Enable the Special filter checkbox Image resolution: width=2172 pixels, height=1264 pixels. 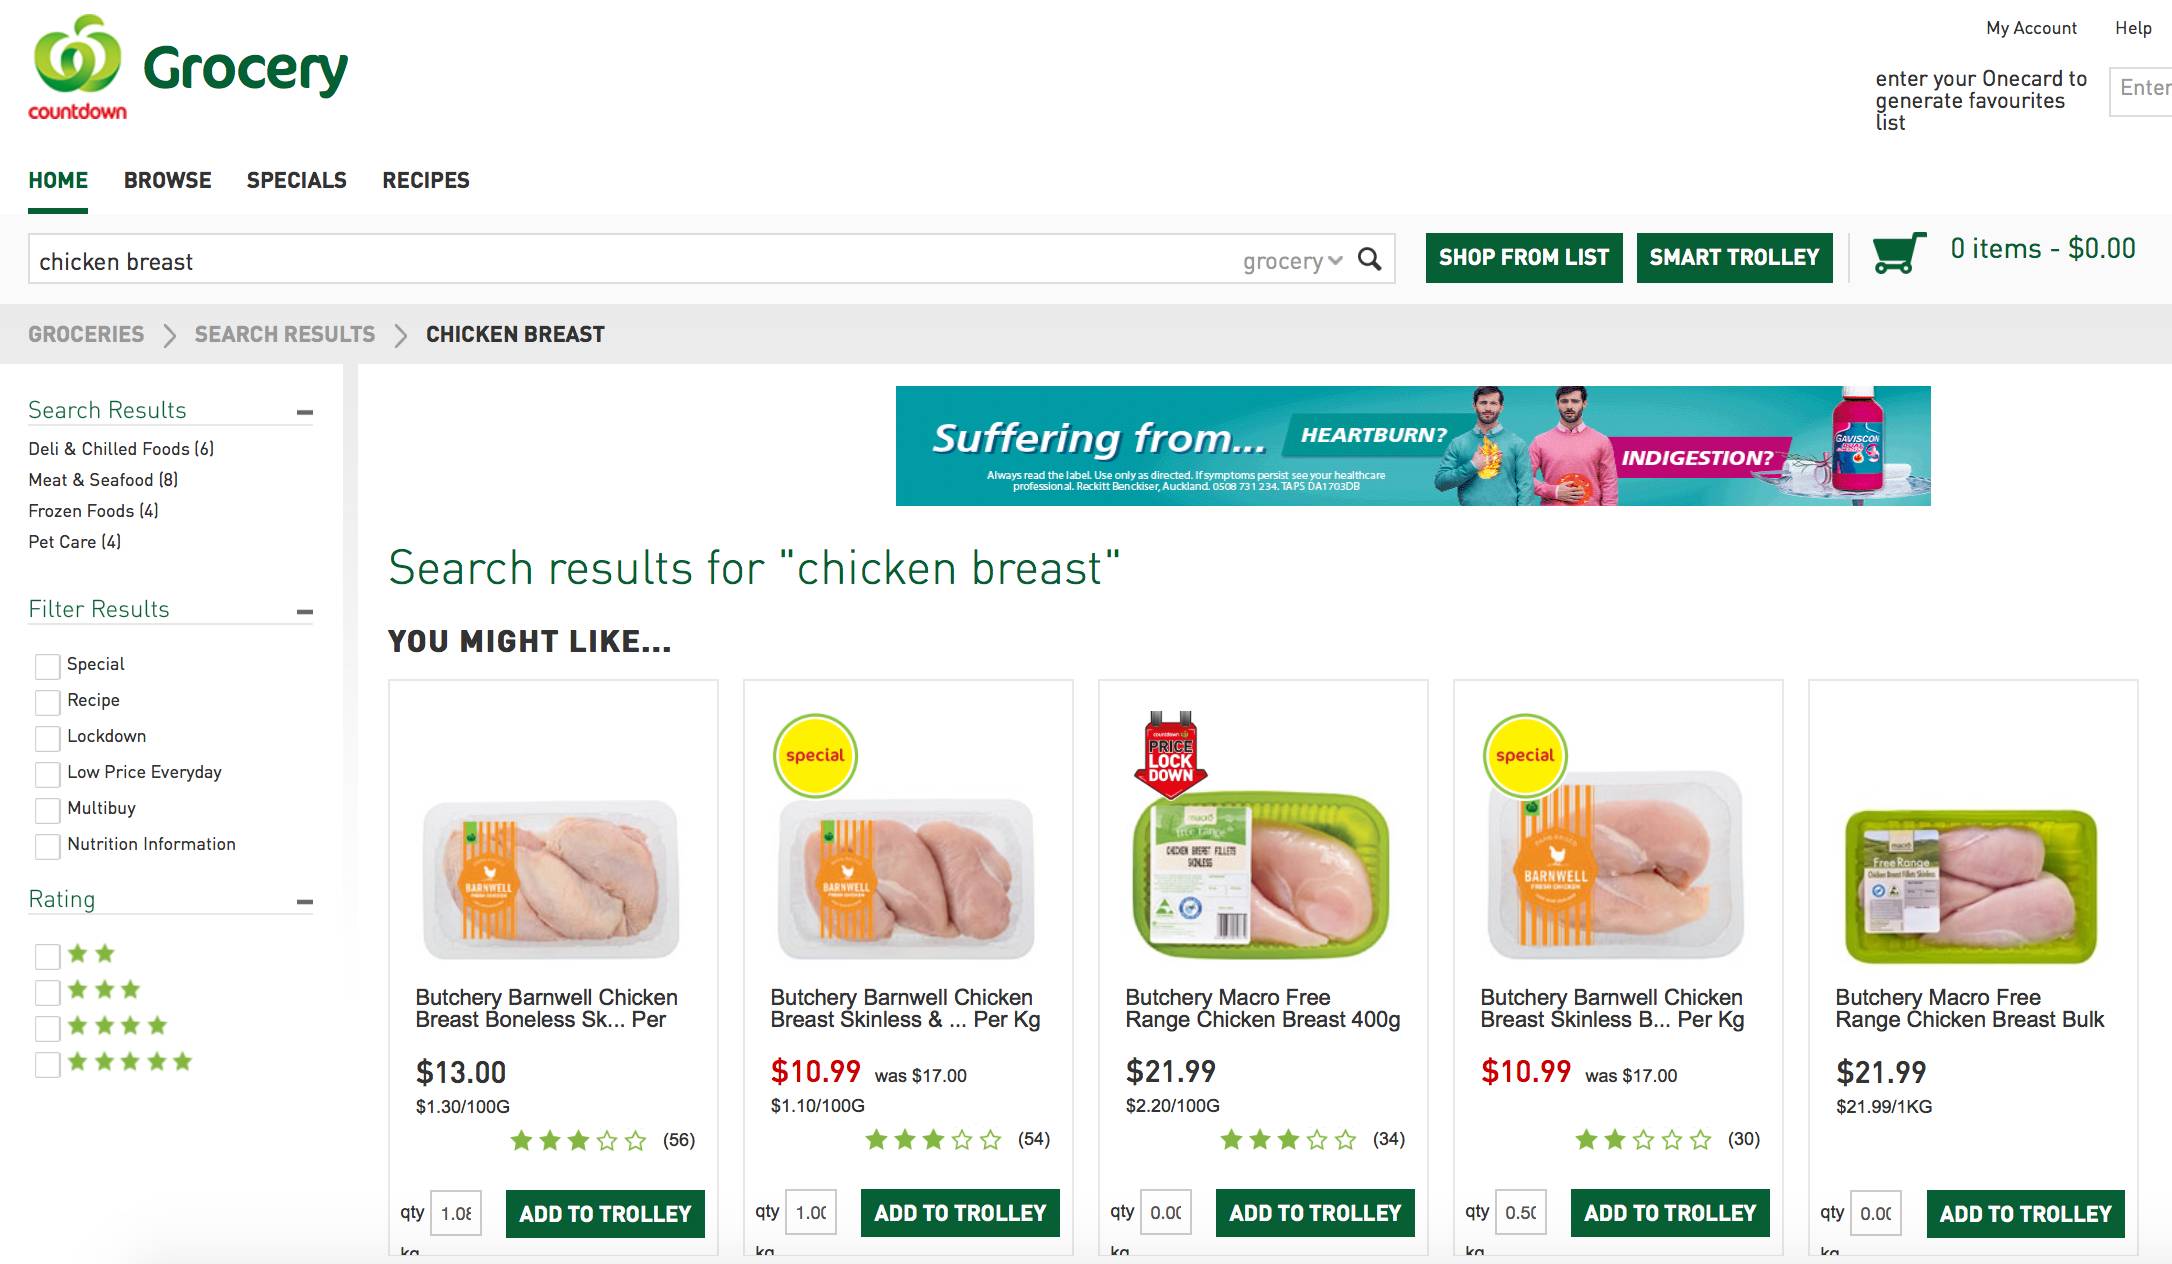coord(47,666)
